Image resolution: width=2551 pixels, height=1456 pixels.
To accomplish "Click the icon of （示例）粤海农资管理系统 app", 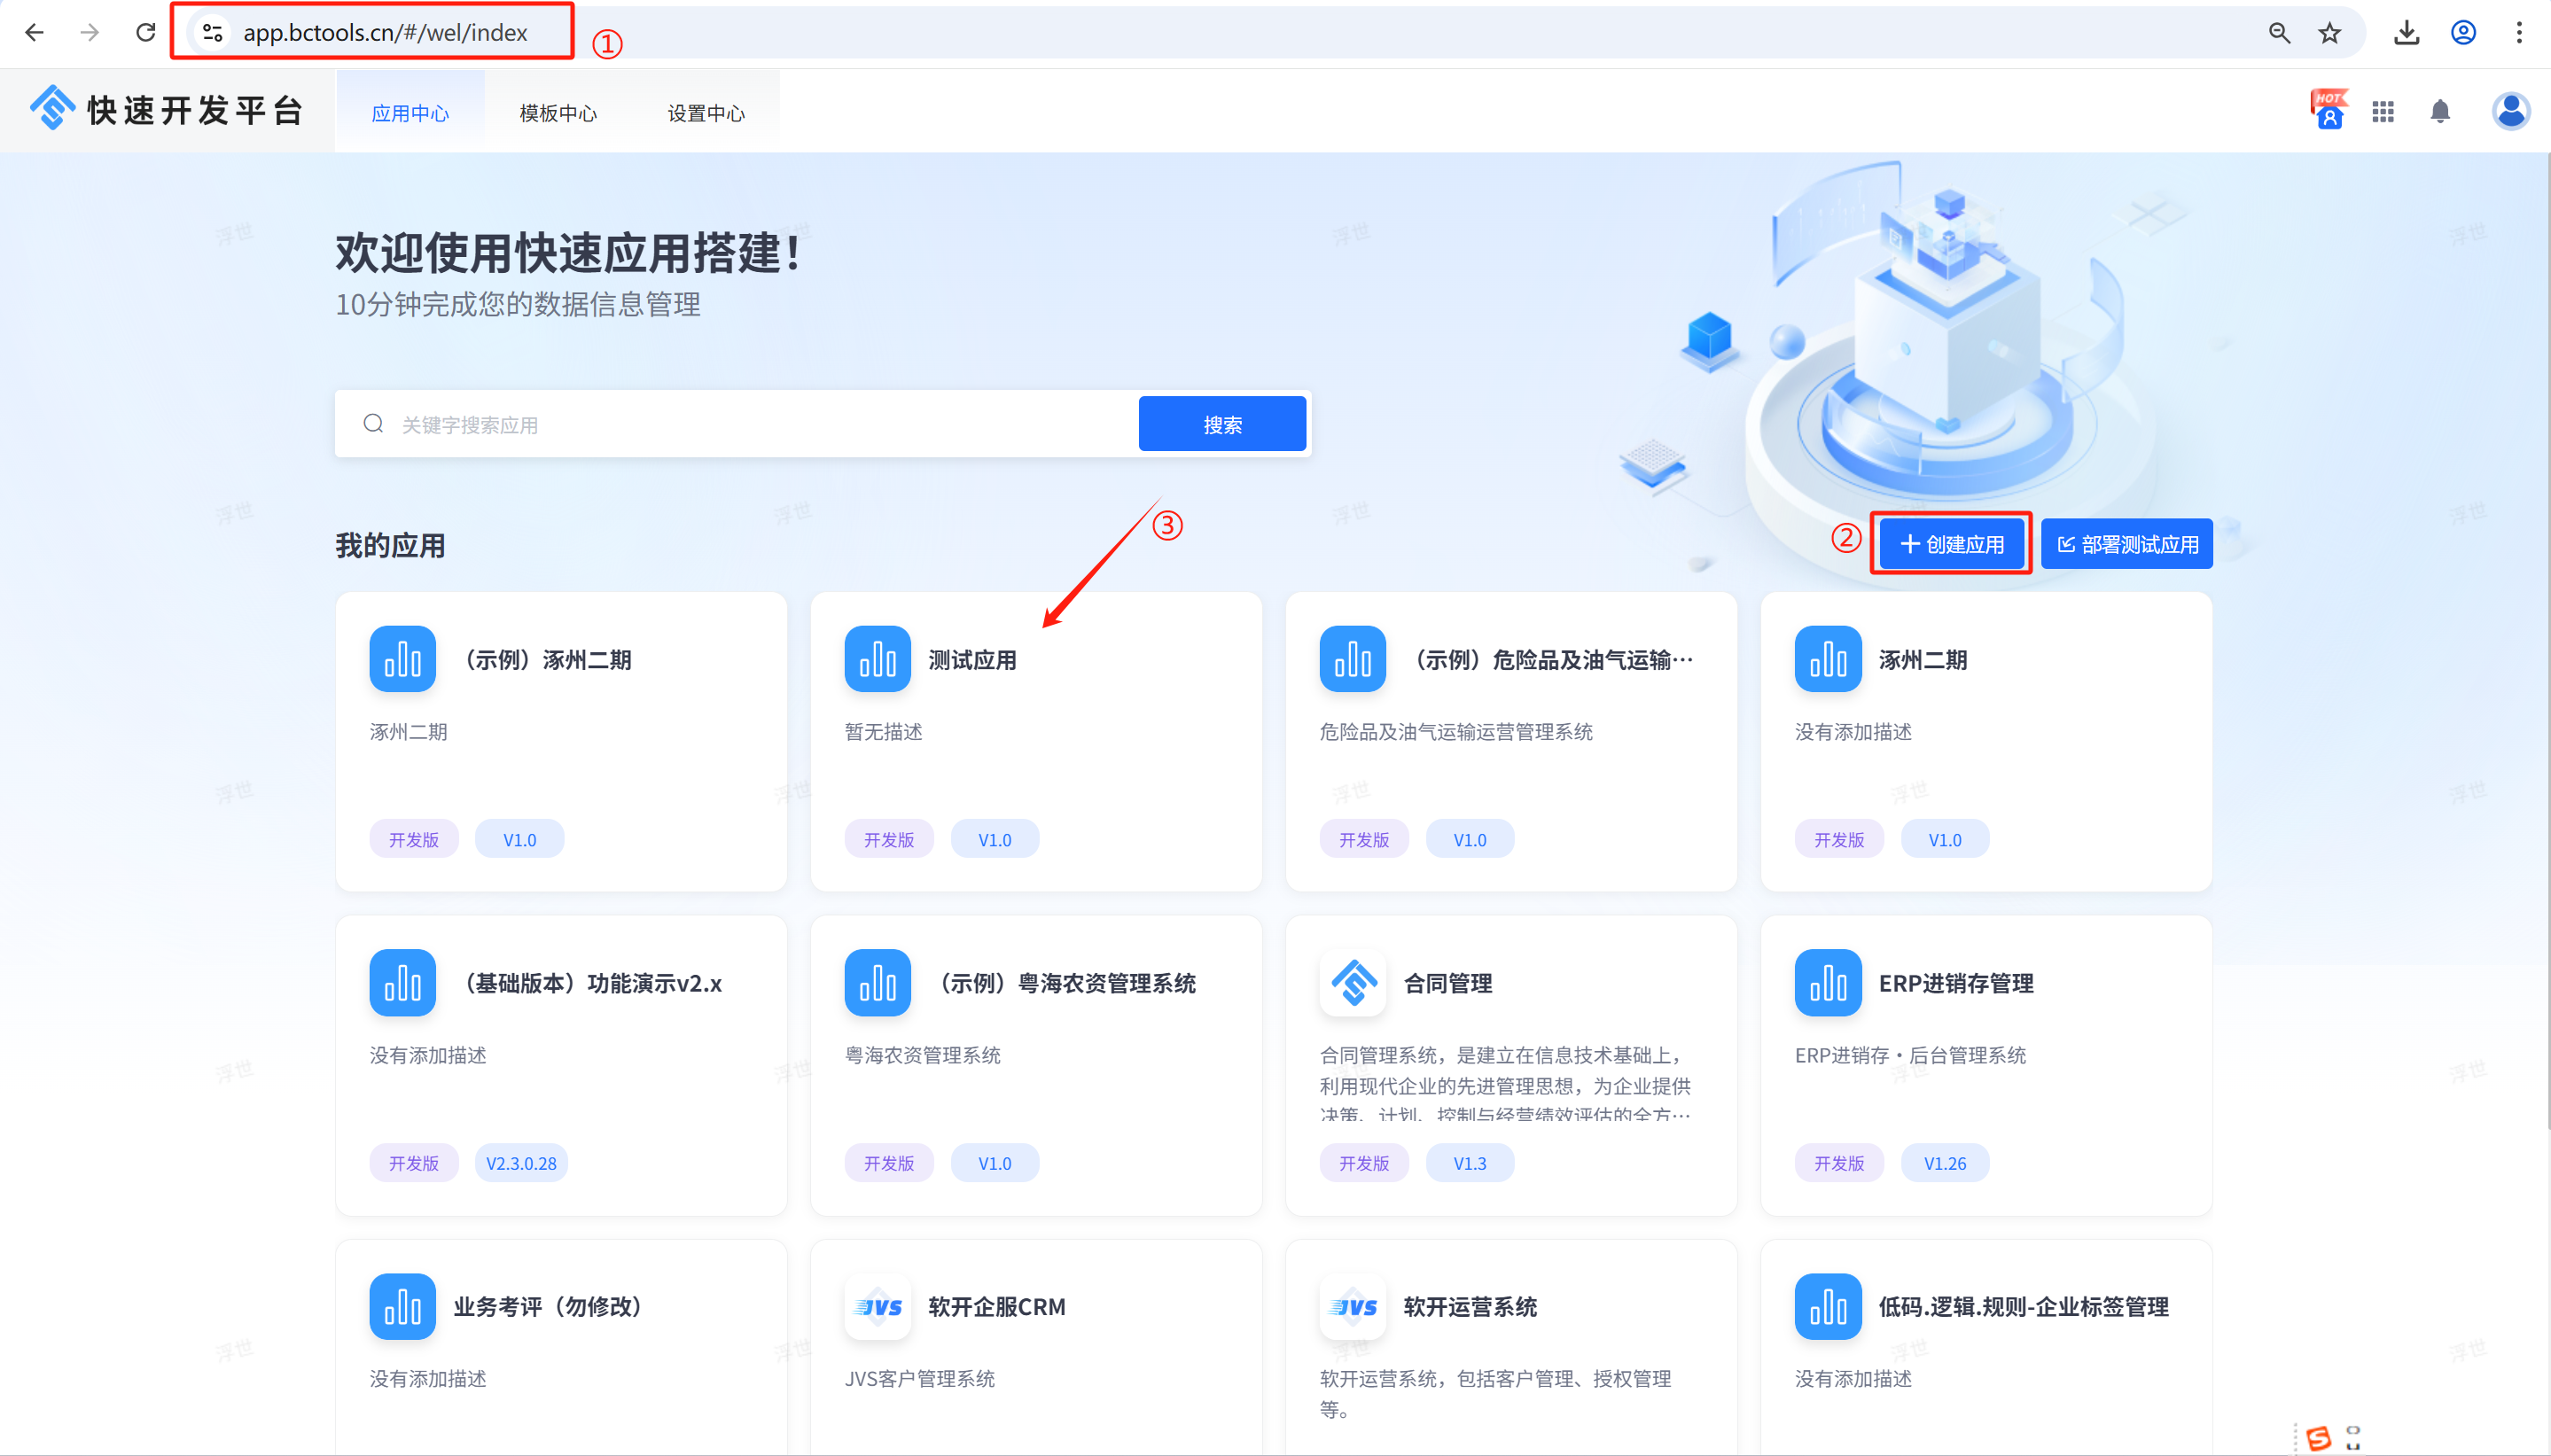I will 878,982.
